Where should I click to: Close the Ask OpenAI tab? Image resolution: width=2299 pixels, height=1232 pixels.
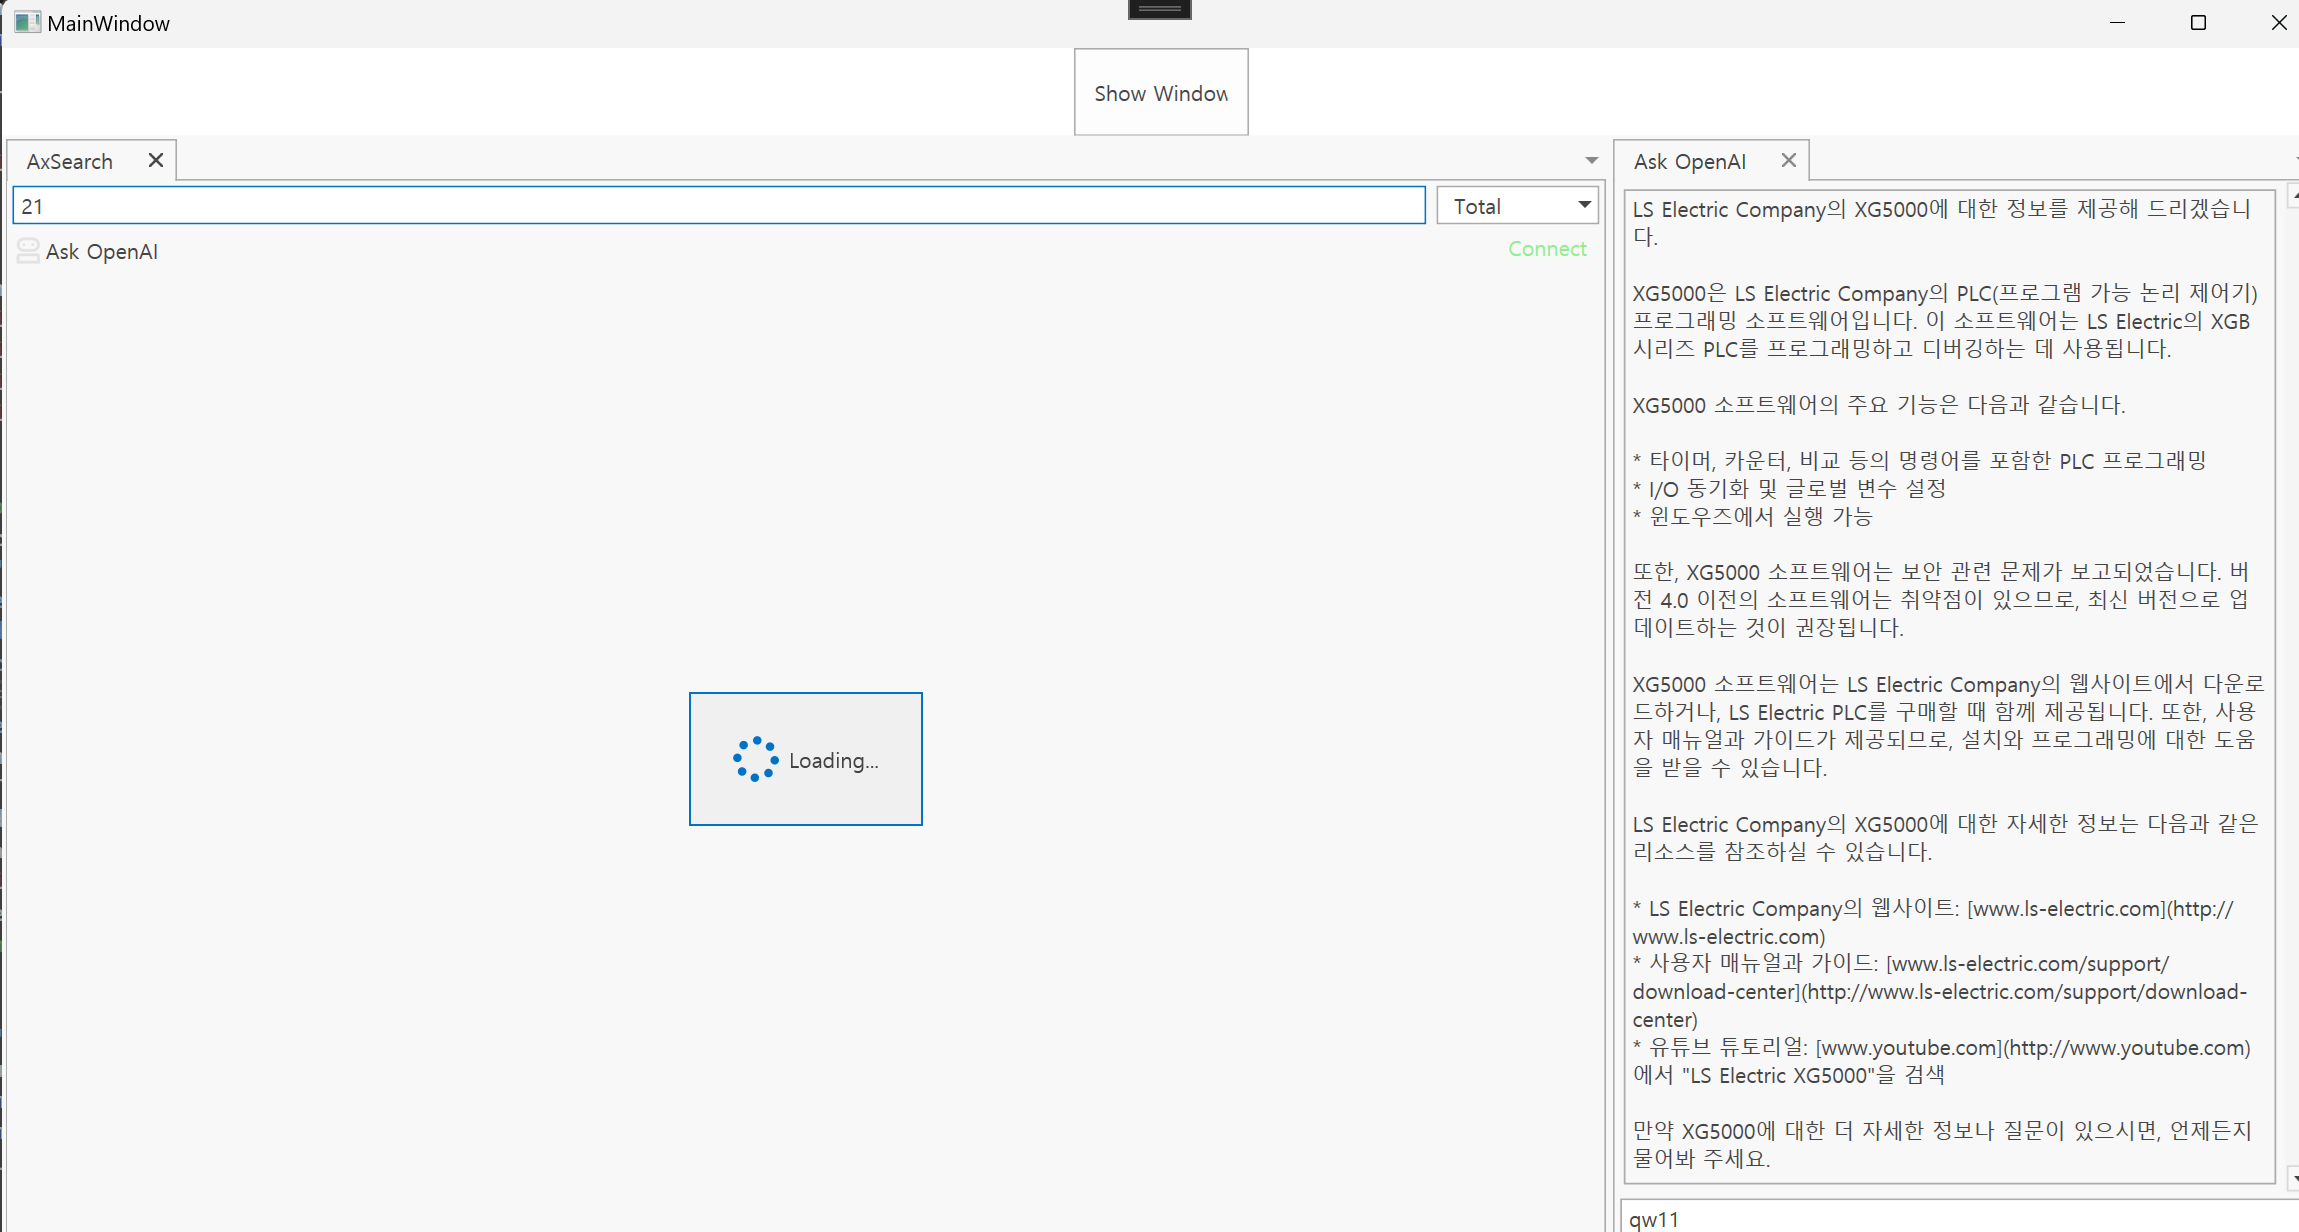click(1789, 160)
